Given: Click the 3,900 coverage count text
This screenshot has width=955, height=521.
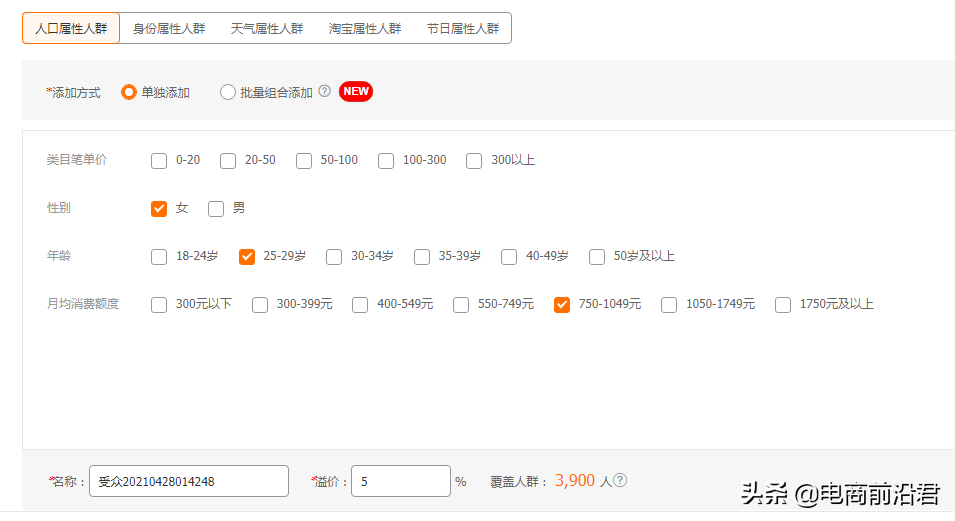Looking at the screenshot, I should (574, 481).
